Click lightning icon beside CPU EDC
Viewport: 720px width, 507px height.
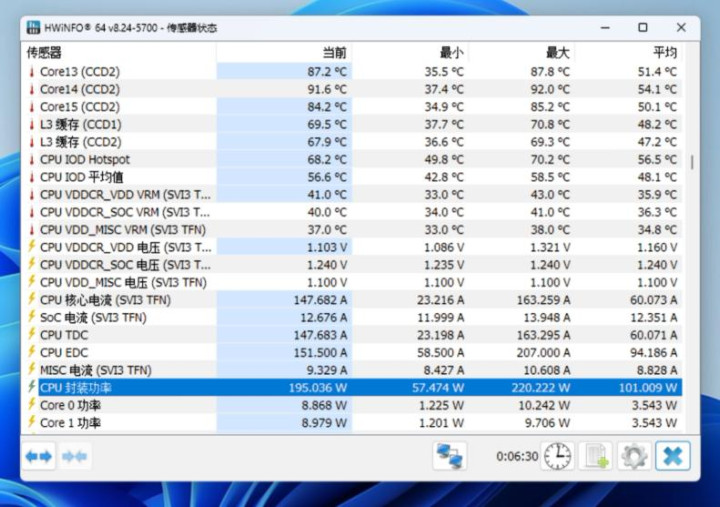click(32, 352)
